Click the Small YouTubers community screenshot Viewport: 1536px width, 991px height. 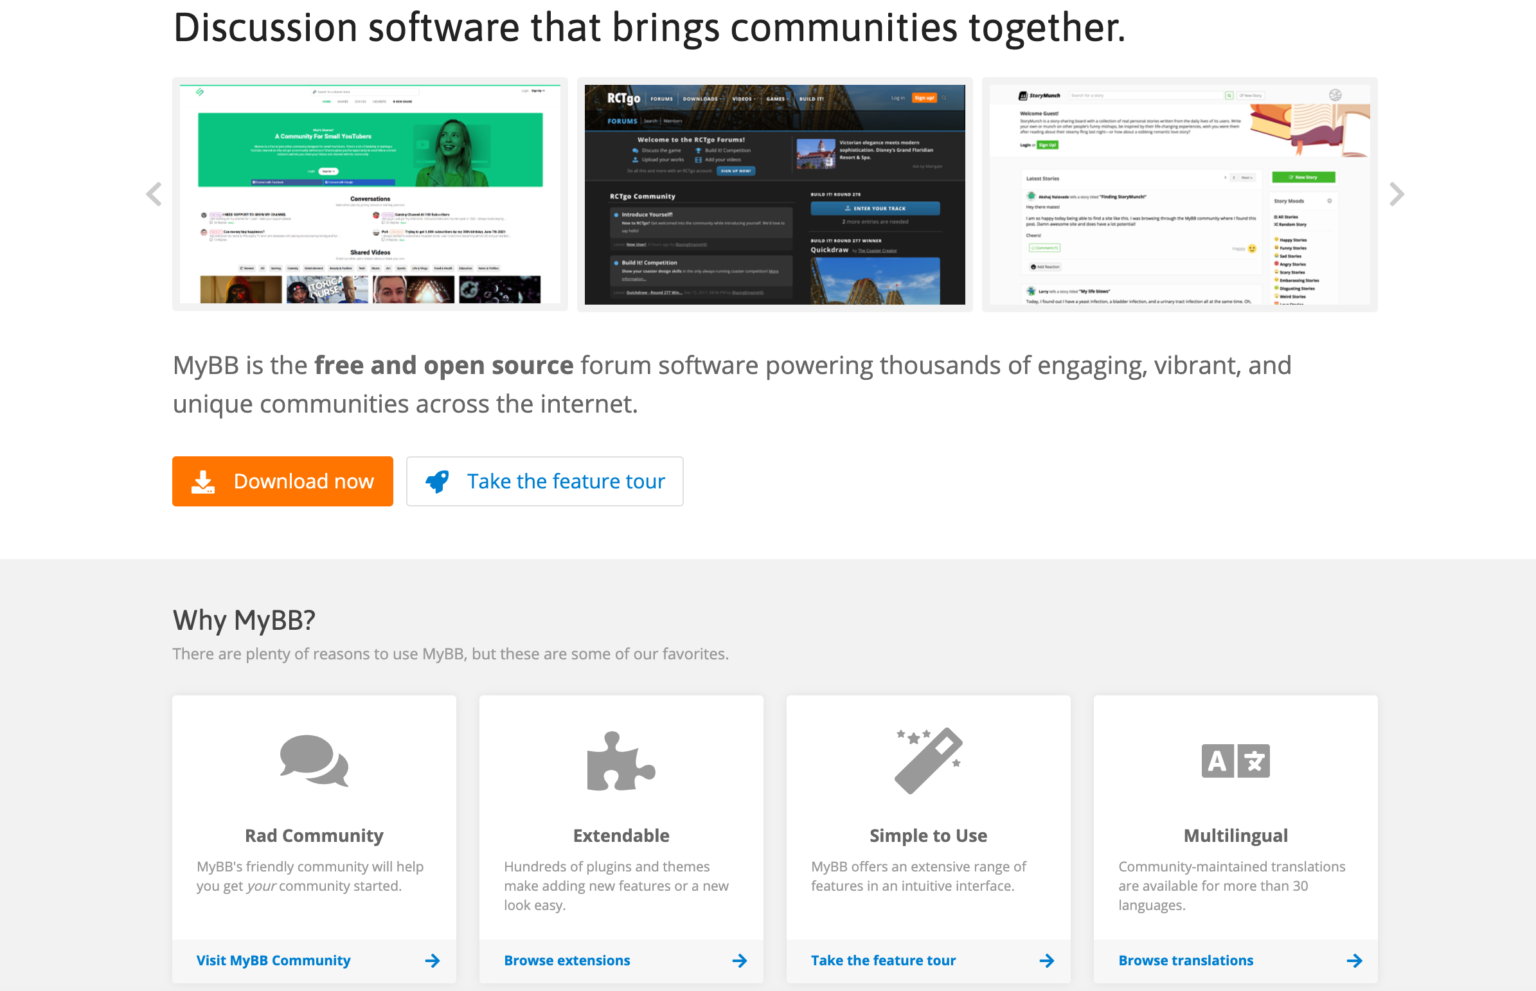(x=370, y=194)
